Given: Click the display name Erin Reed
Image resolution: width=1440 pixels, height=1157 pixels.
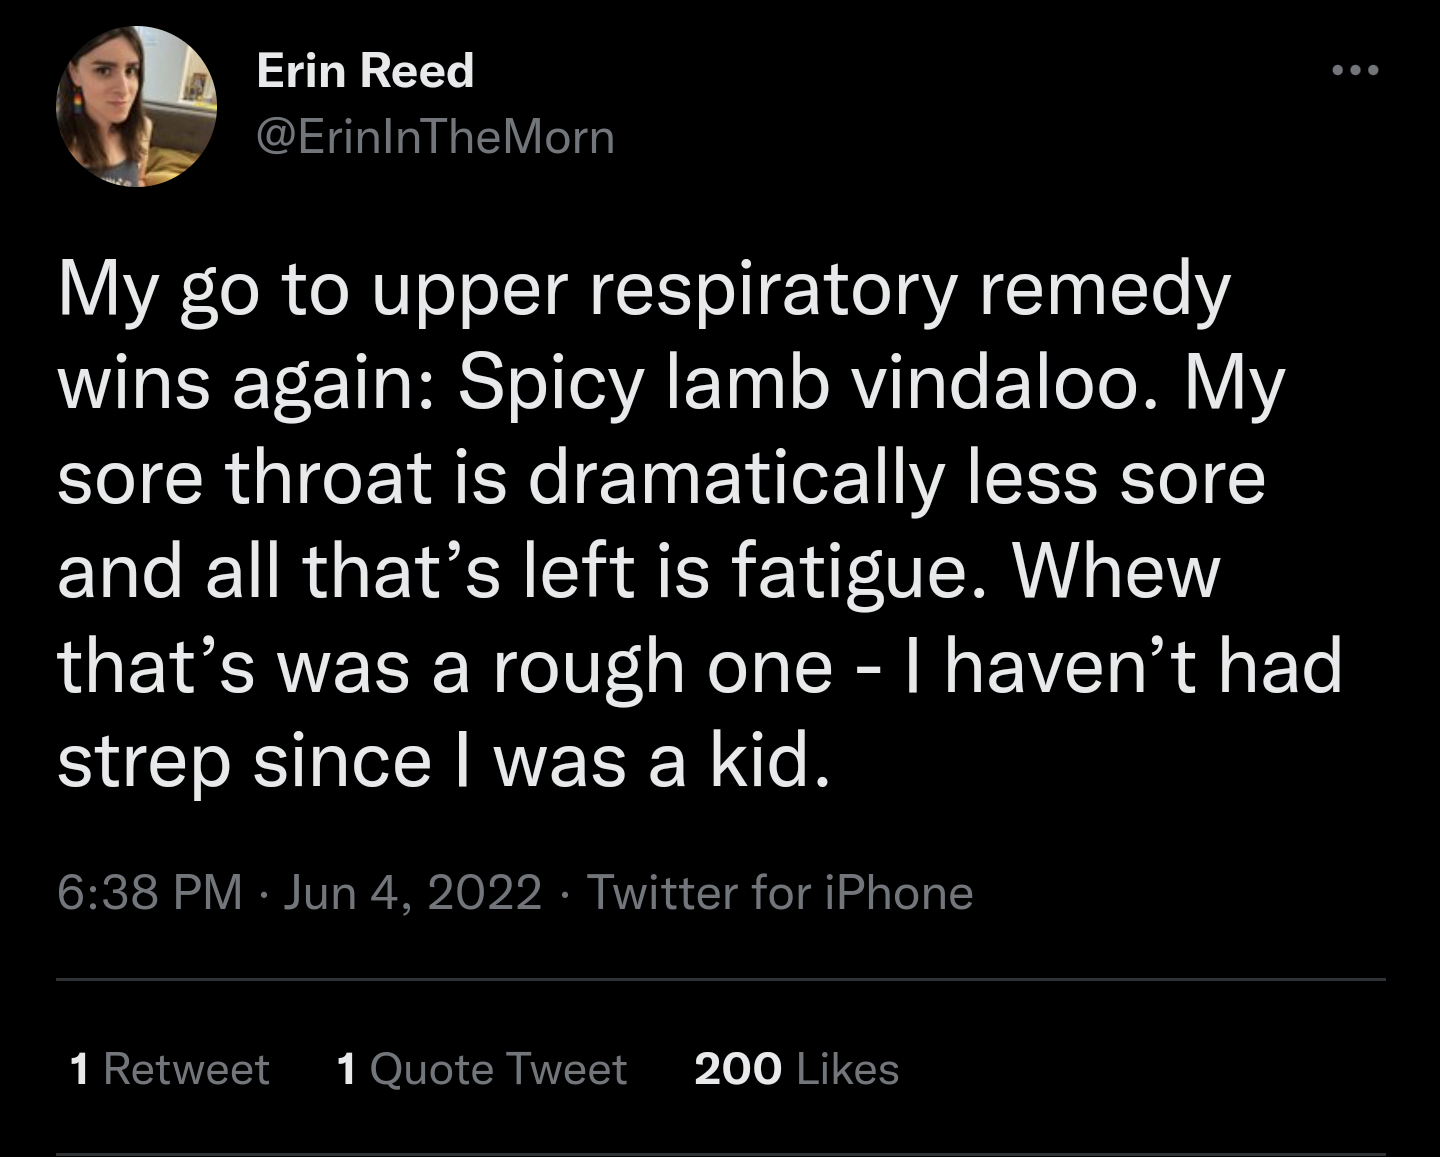Looking at the screenshot, I should [365, 71].
